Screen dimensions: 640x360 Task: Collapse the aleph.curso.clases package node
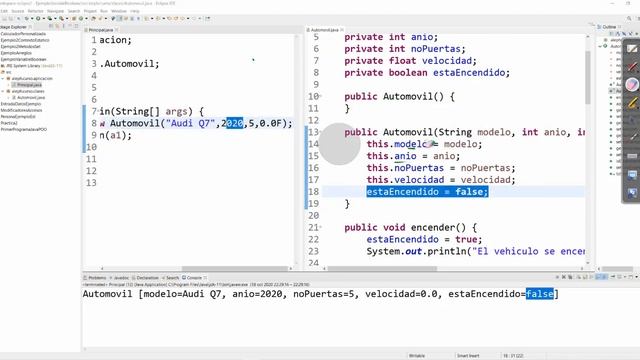(x=3, y=91)
